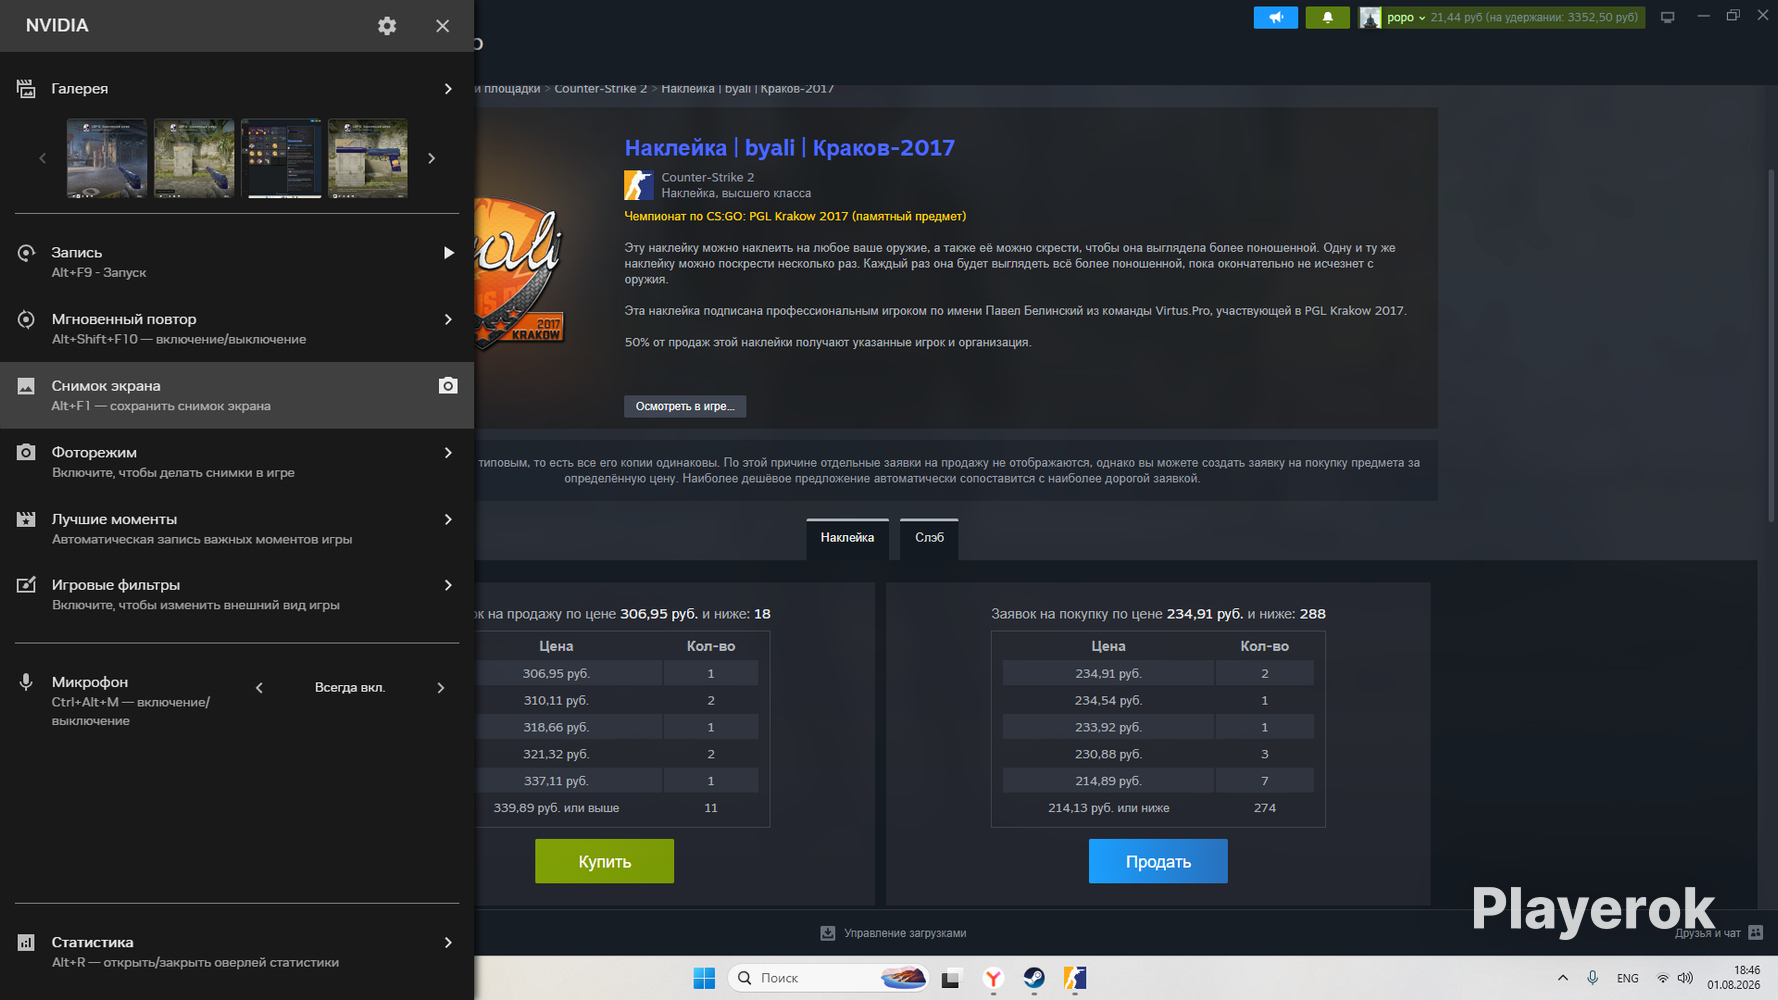Select the 214,89 руб. buy order cell
The image size is (1778, 1000).
pyautogui.click(x=1108, y=781)
